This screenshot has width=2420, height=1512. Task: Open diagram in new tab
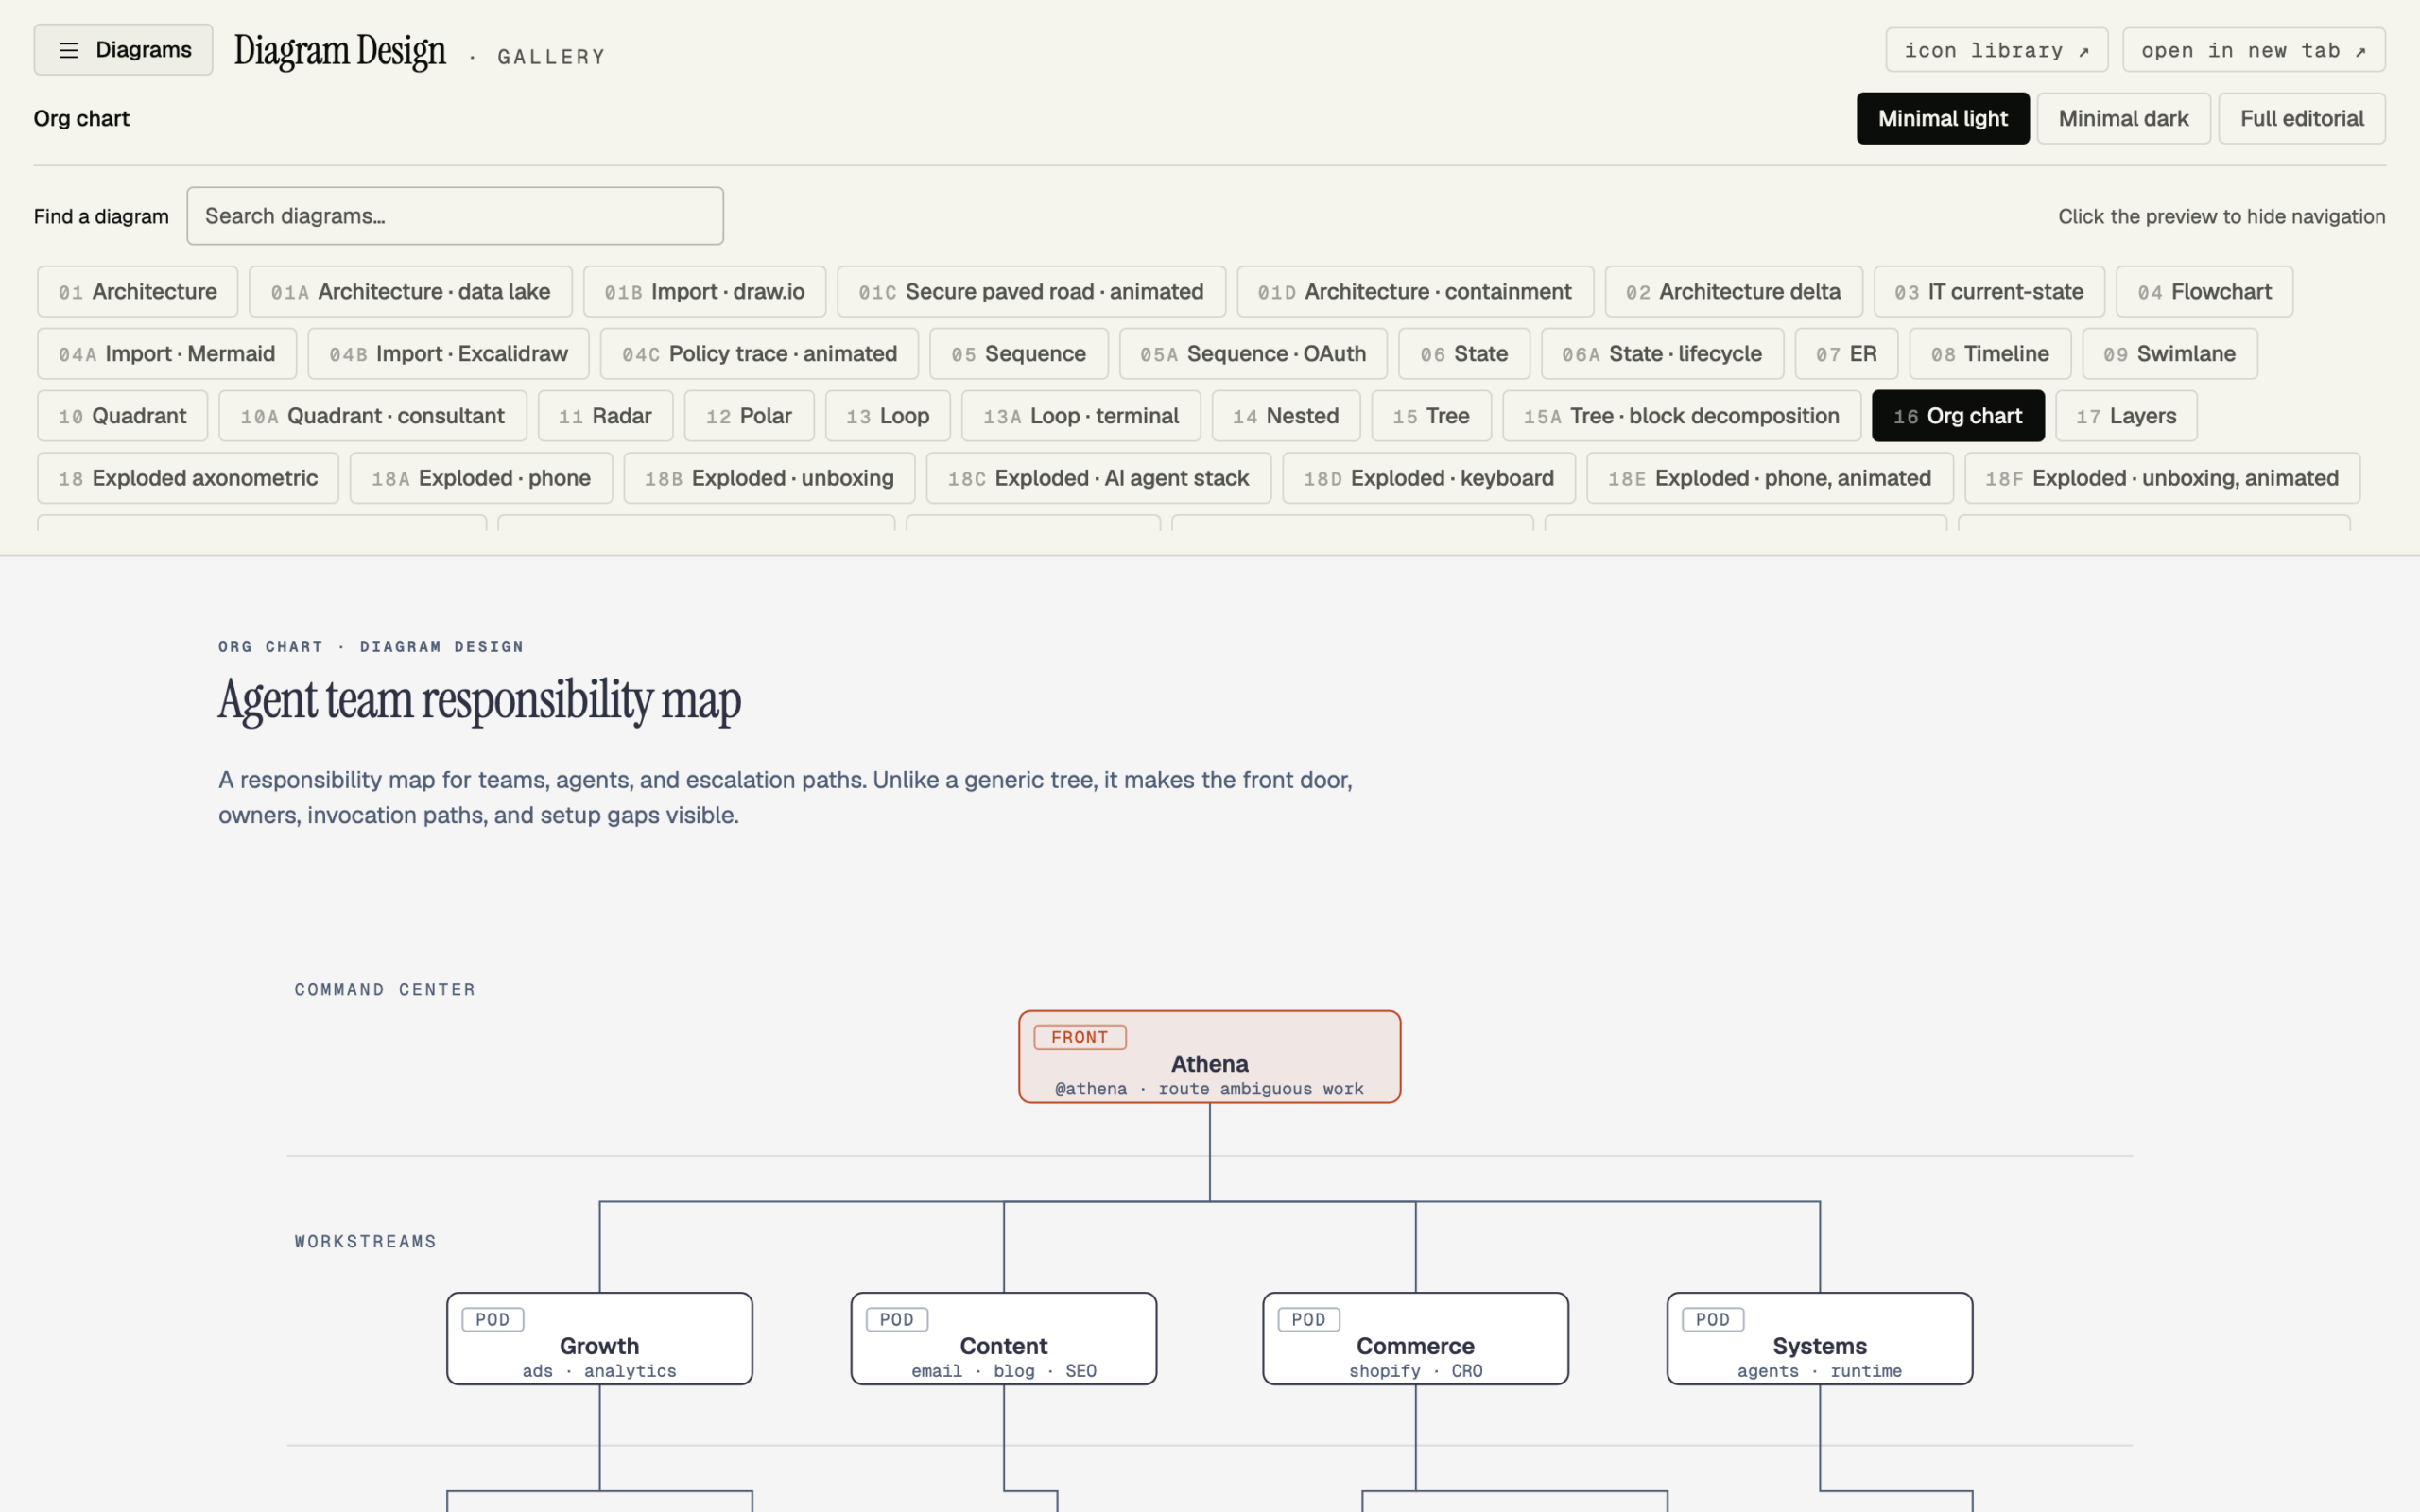click(x=2253, y=50)
